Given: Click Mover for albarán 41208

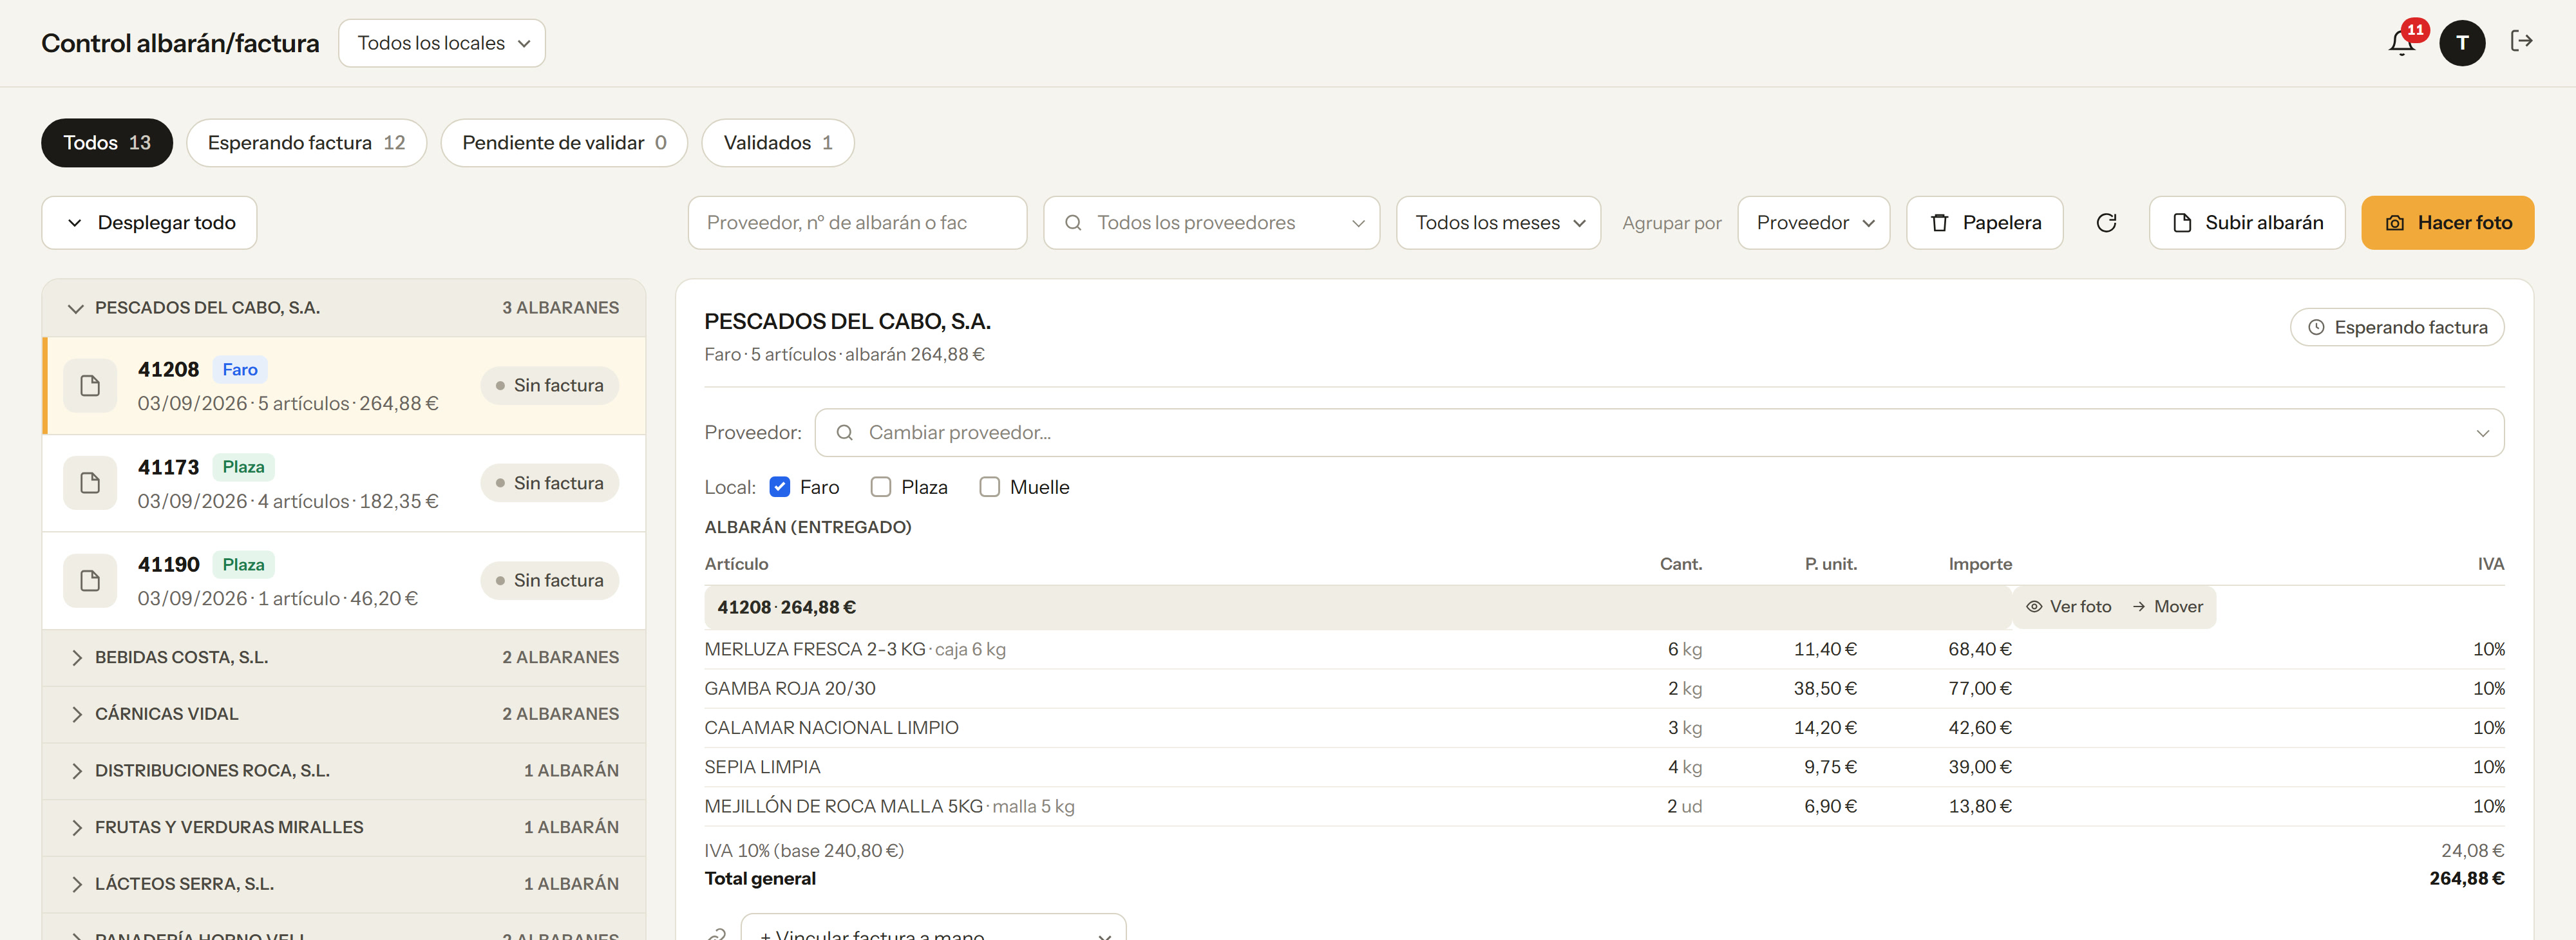Looking at the screenshot, I should tap(2167, 607).
